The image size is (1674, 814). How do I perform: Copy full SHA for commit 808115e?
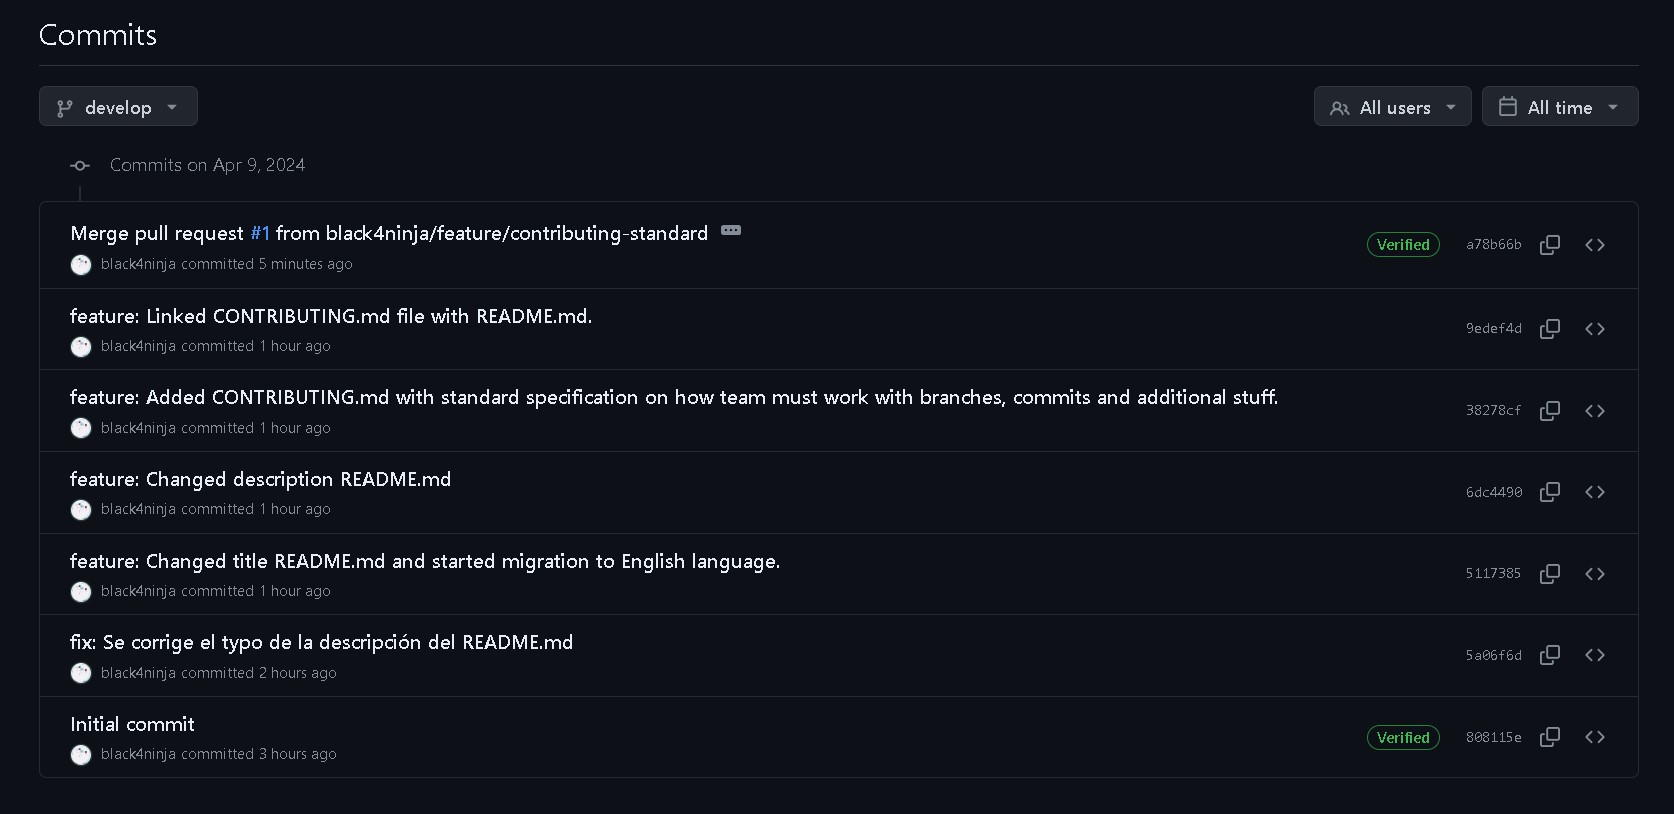click(x=1550, y=737)
